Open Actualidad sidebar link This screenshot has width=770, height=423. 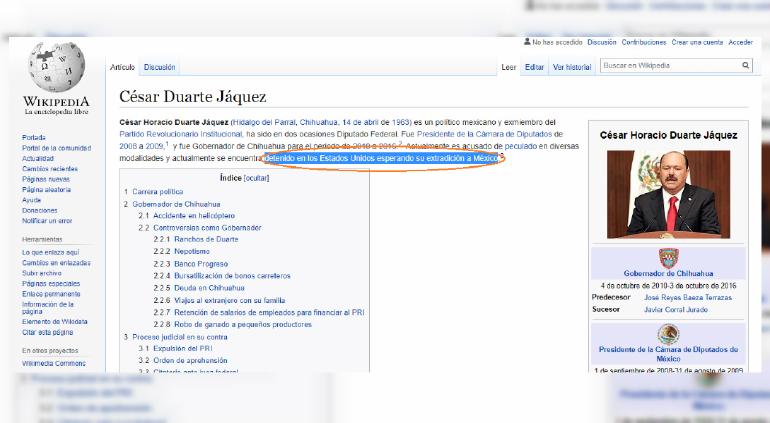(x=38, y=159)
